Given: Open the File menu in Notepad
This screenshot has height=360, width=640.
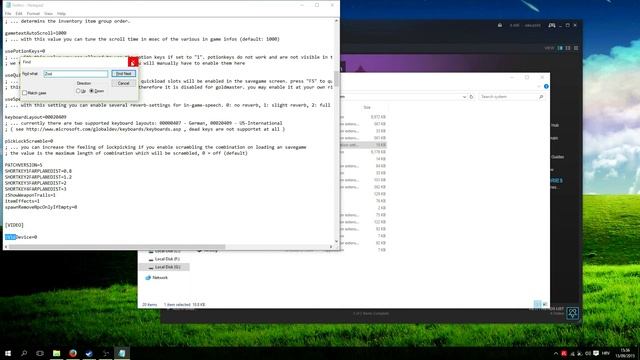Looking at the screenshot, I should point(8,13).
